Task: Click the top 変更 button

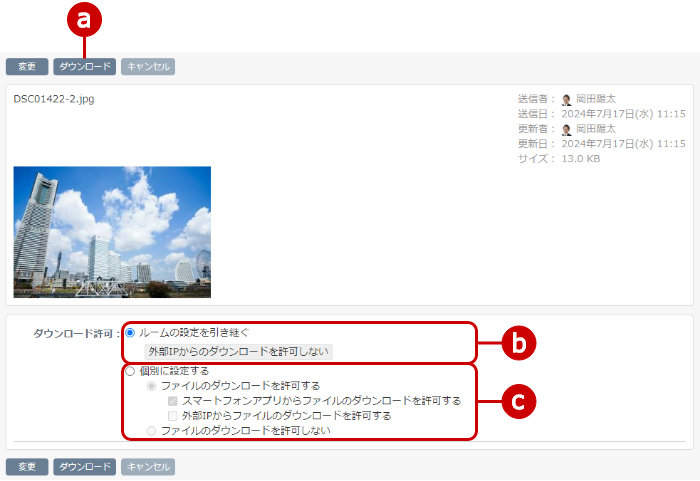Action: point(27,67)
